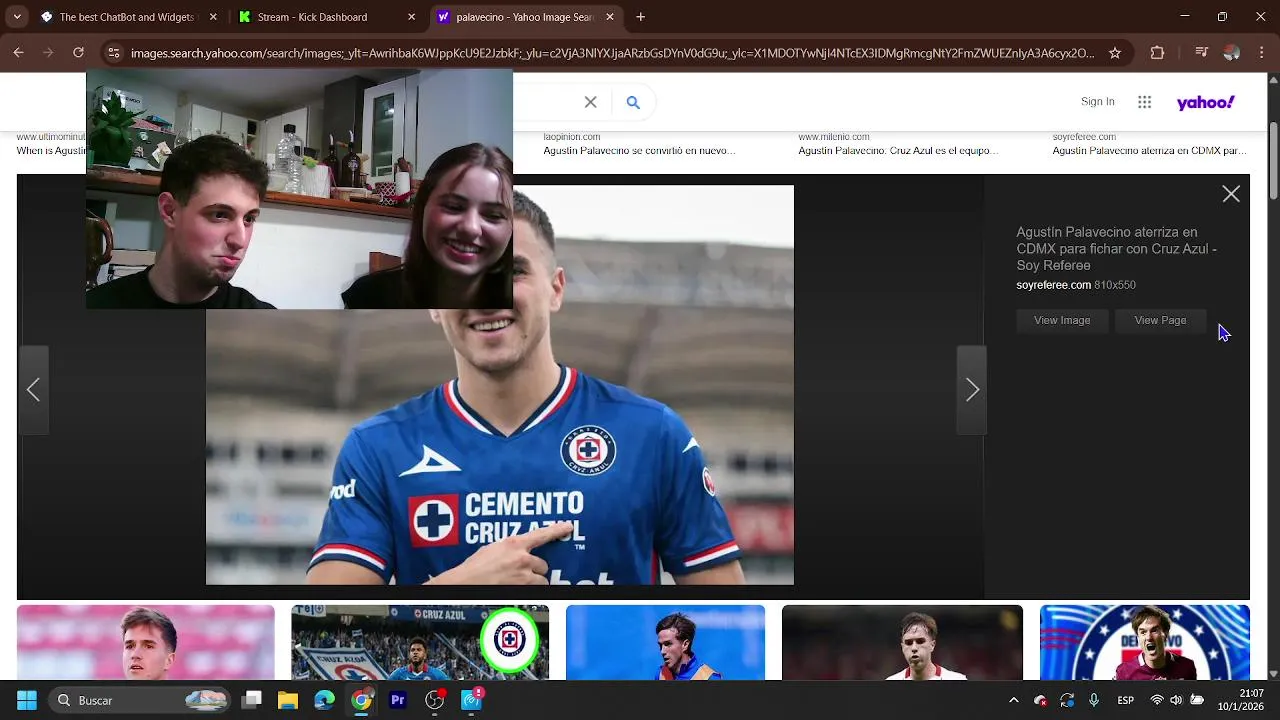This screenshot has width=1280, height=720.
Task: Show hidden system tray icons
Action: pyautogui.click(x=1014, y=700)
